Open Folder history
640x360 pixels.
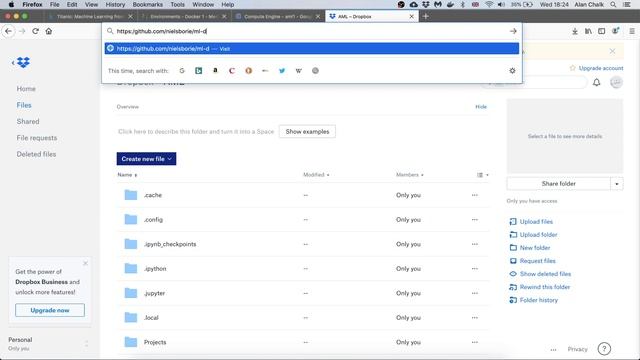(x=538, y=300)
